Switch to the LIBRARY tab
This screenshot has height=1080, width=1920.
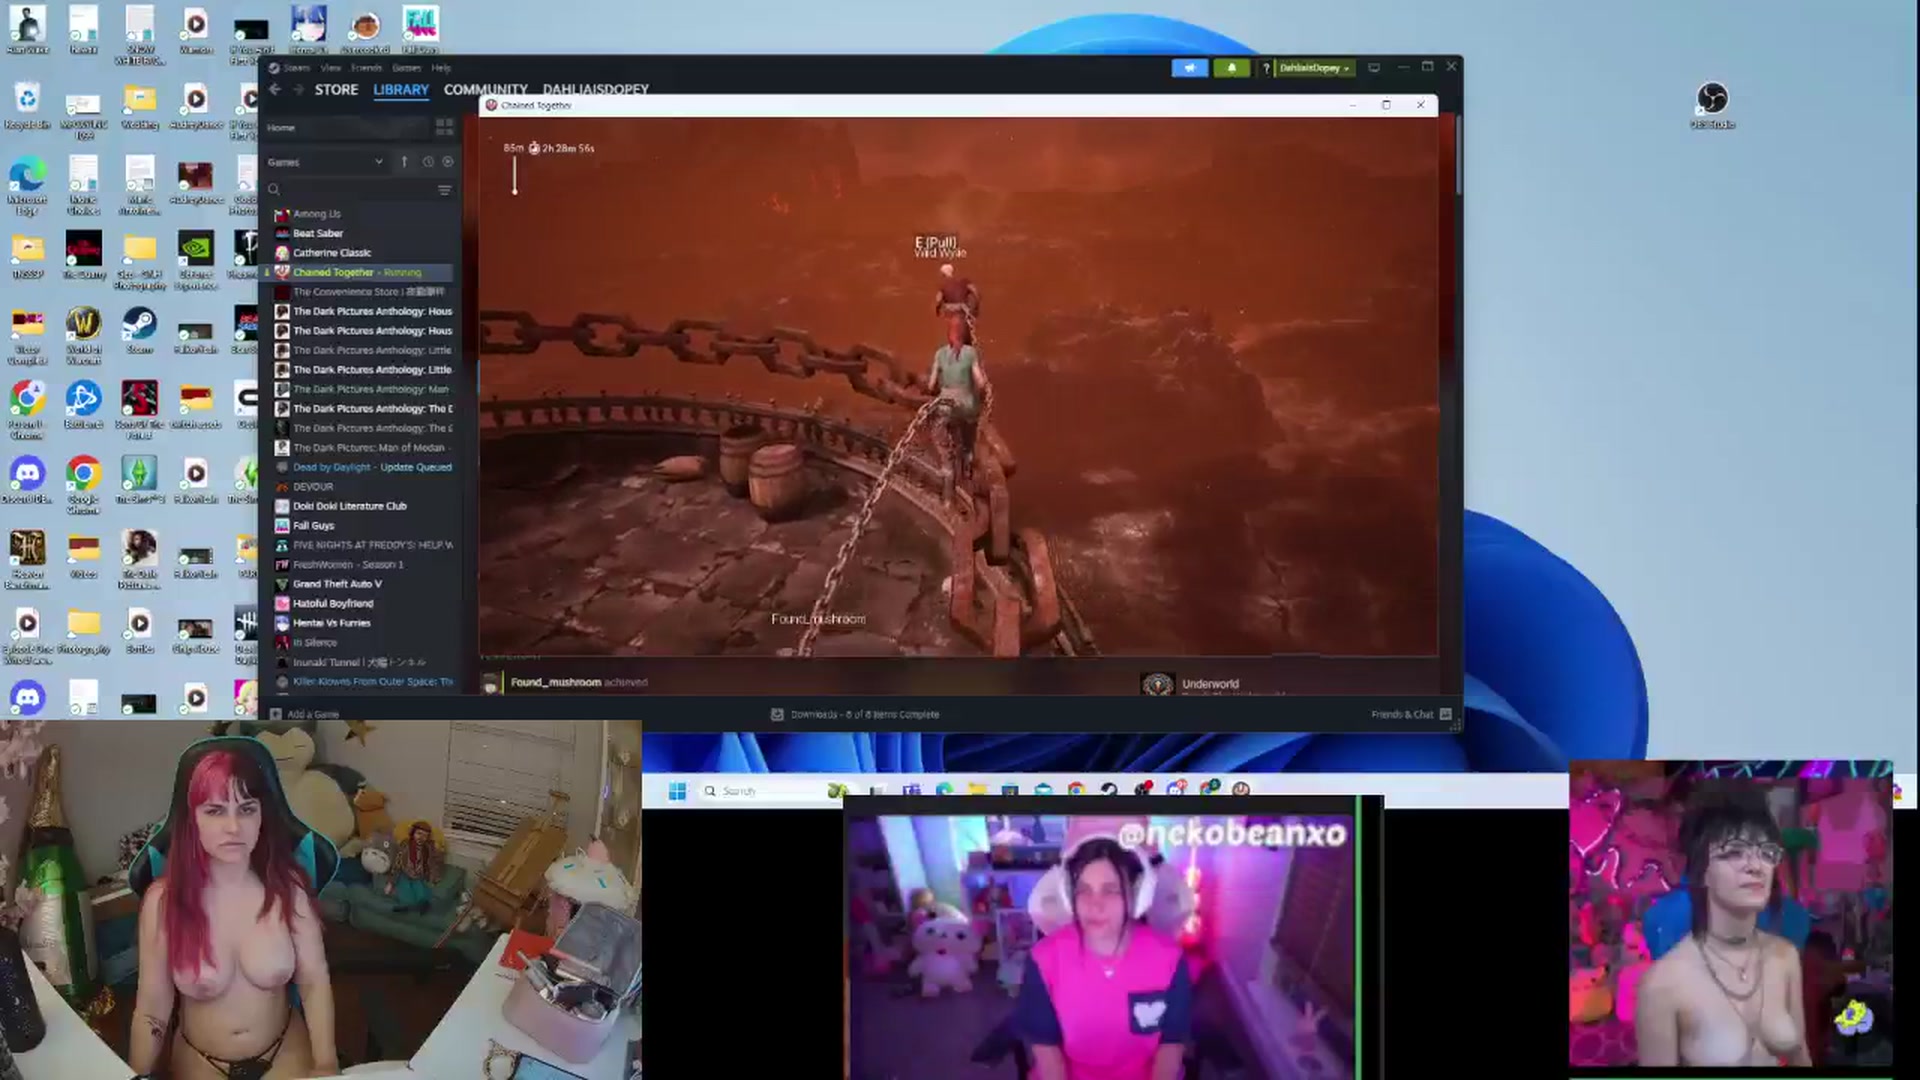pyautogui.click(x=401, y=89)
